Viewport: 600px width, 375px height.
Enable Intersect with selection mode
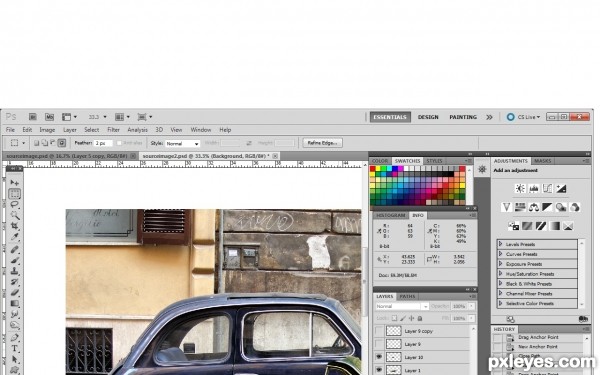(62, 143)
